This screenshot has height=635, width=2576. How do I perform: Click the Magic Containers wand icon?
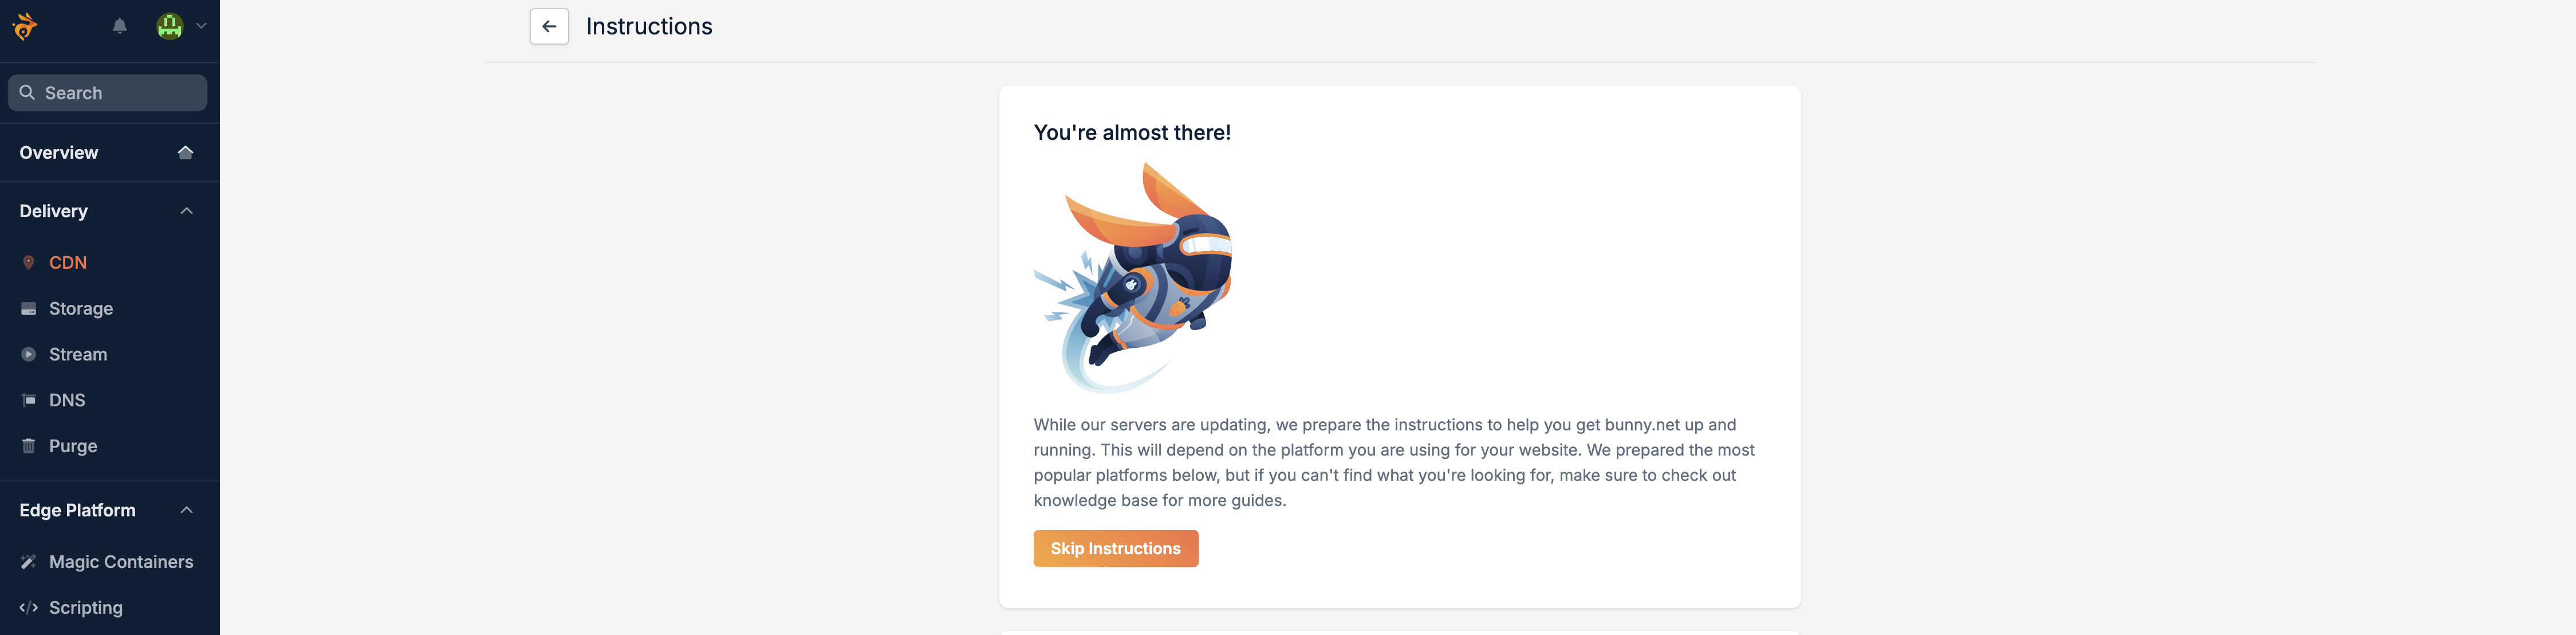29,562
